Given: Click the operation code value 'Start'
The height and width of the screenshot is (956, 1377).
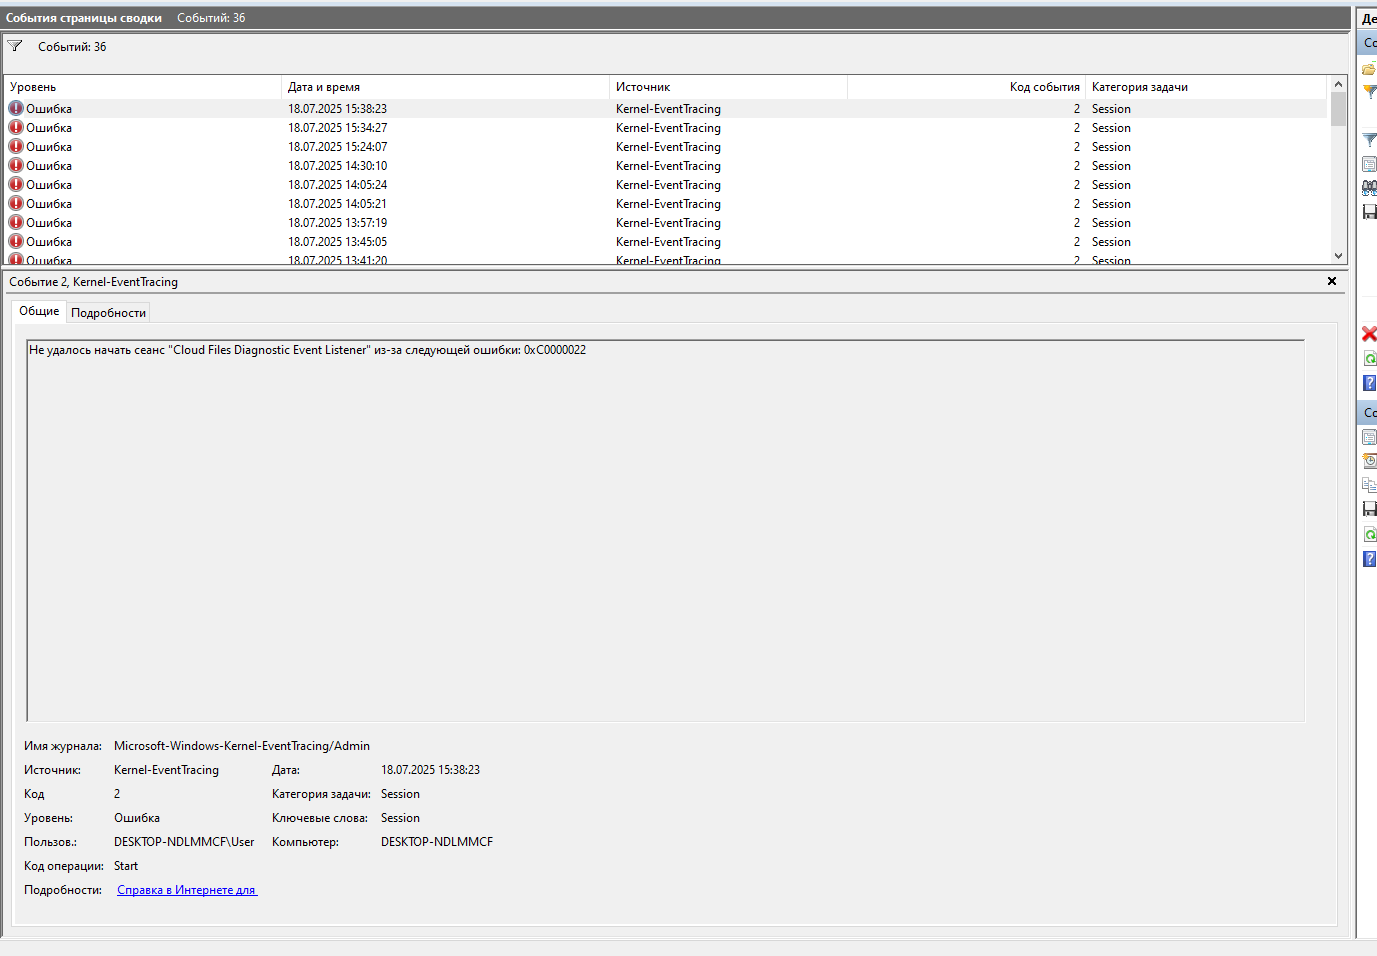Looking at the screenshot, I should click(126, 866).
